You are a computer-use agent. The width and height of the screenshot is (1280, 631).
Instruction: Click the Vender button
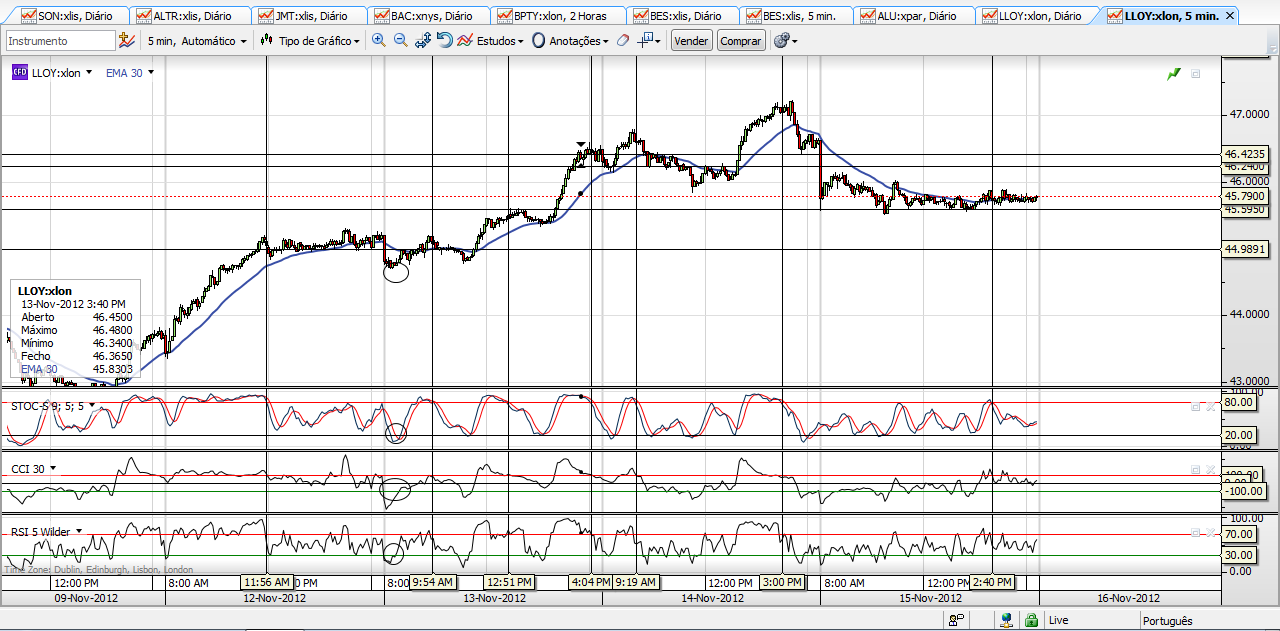[692, 41]
